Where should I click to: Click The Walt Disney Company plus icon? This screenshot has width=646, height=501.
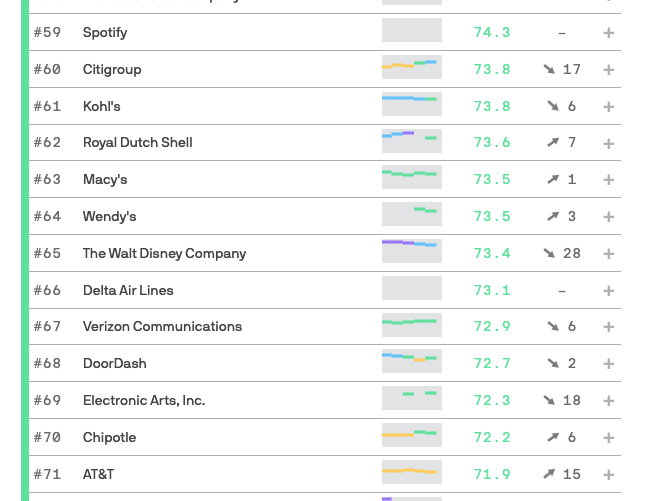click(x=608, y=254)
